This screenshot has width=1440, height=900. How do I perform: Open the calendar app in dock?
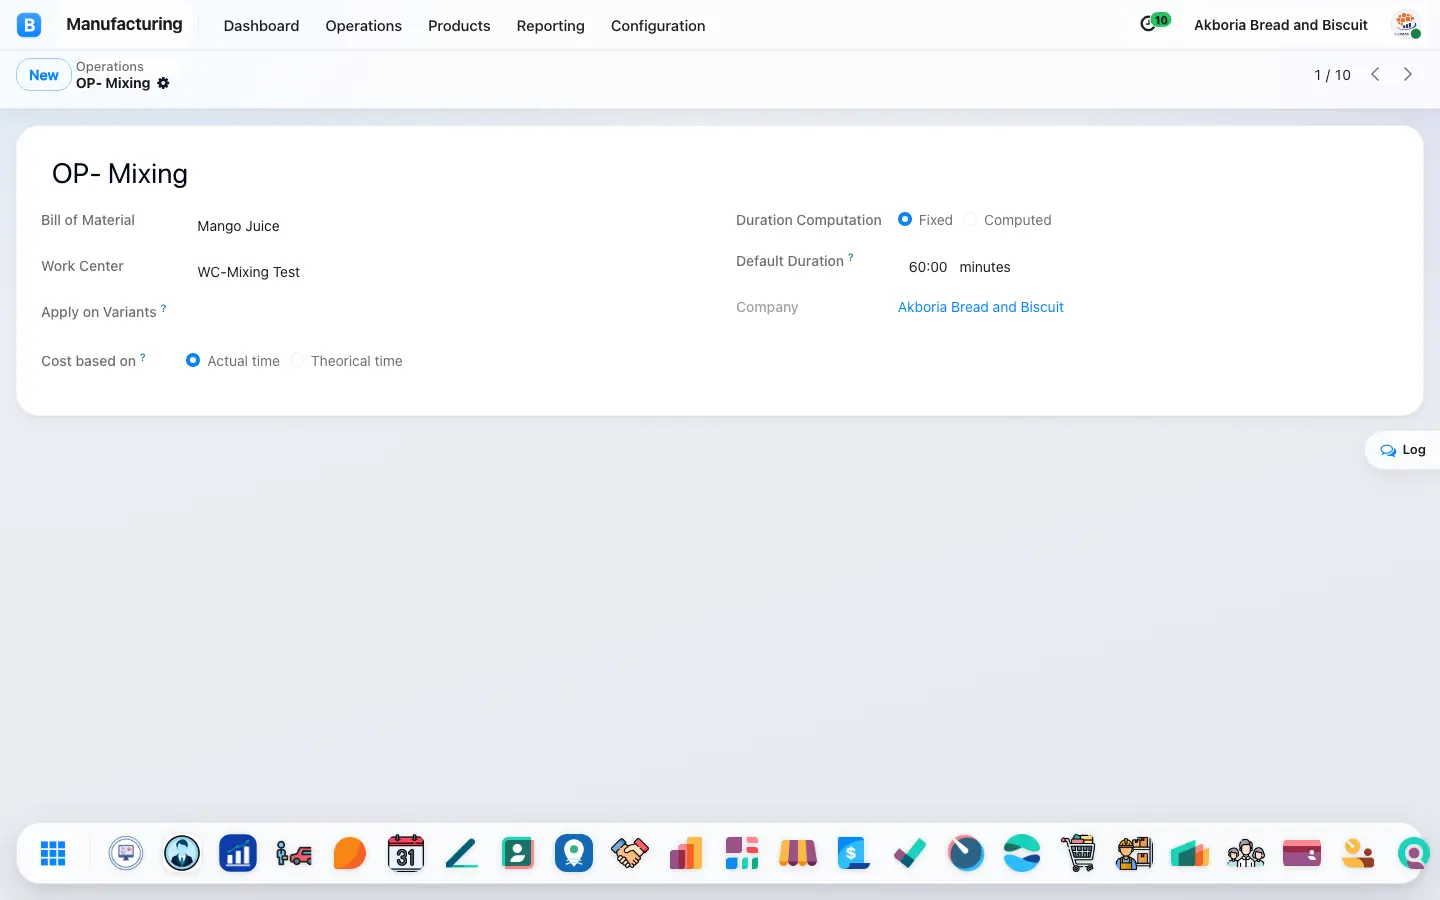[x=406, y=853]
